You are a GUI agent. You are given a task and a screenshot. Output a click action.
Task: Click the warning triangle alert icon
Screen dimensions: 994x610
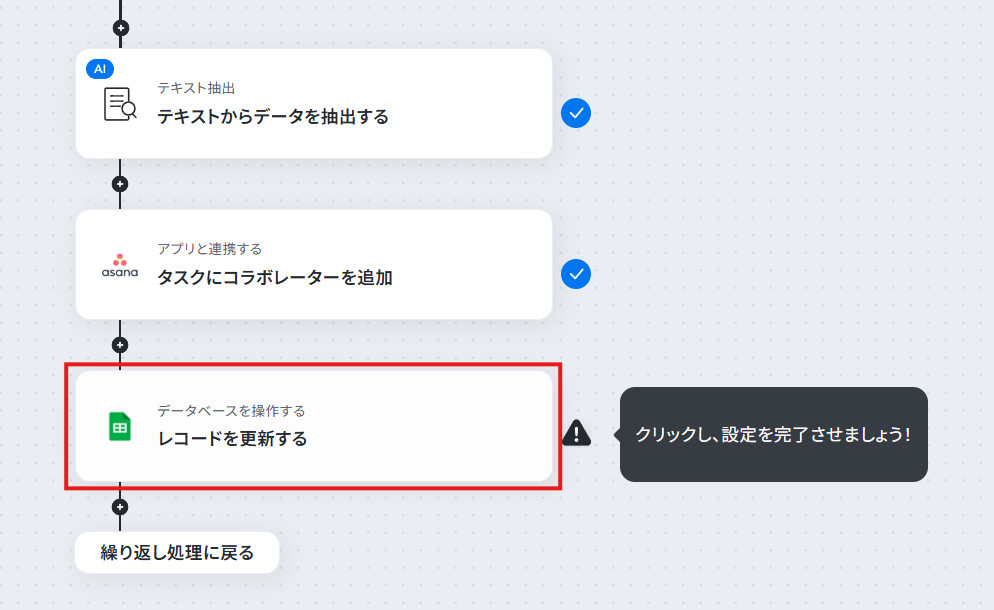[576, 433]
